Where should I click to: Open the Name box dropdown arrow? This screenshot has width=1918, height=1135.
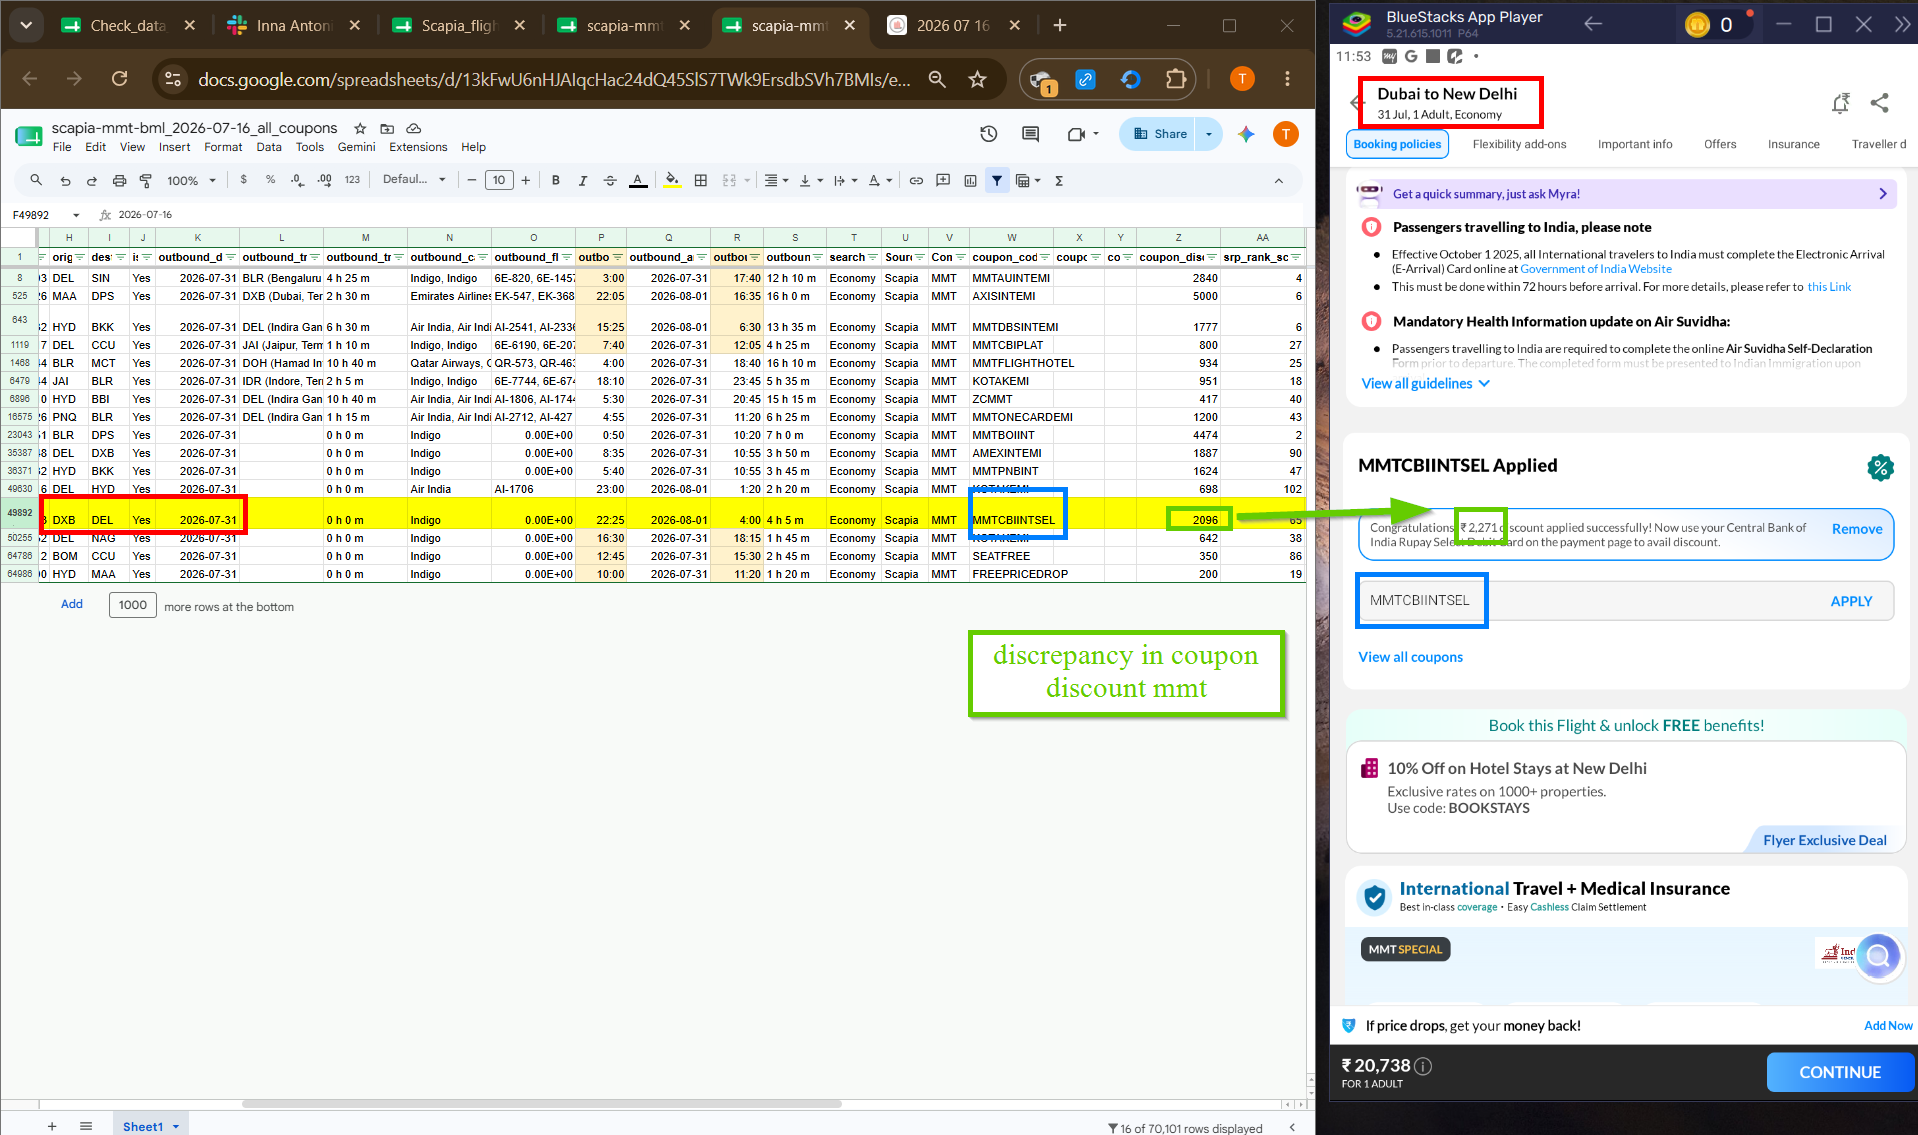click(x=76, y=215)
